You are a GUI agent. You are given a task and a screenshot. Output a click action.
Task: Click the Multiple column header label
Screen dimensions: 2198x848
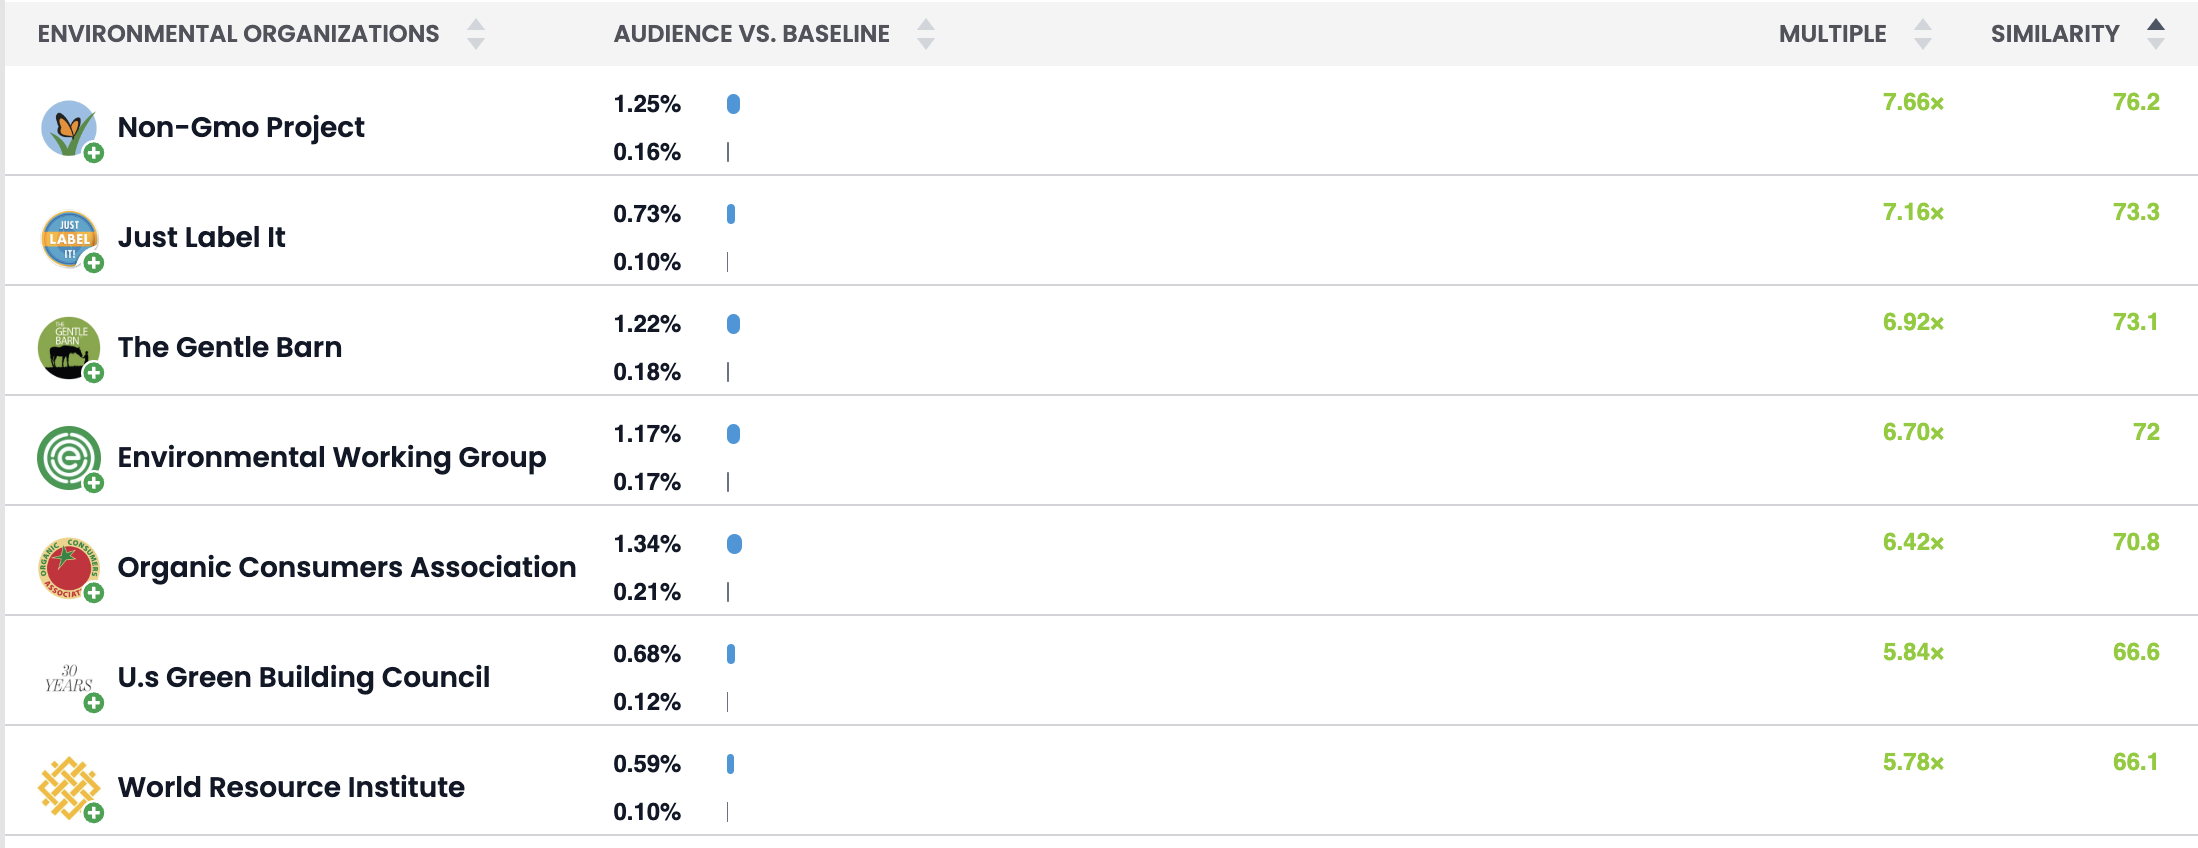pos(1832,34)
